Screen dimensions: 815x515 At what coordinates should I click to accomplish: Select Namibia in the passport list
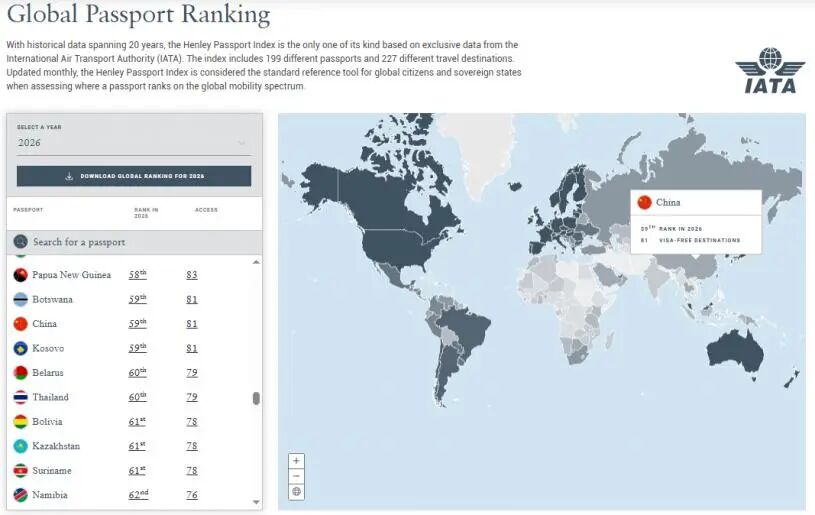(50, 495)
